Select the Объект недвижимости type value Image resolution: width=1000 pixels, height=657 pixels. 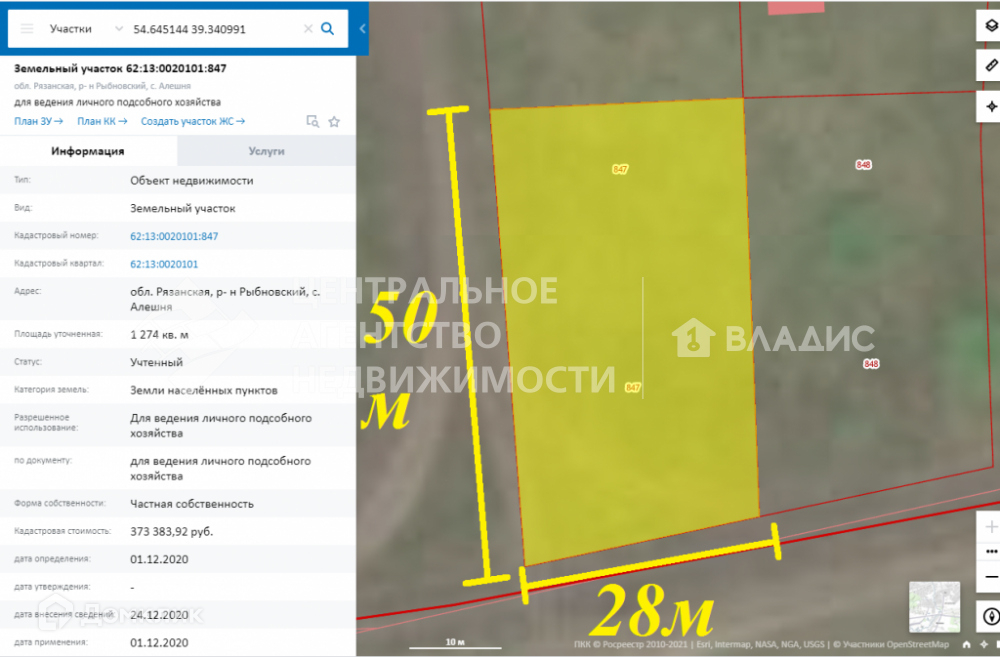click(192, 181)
